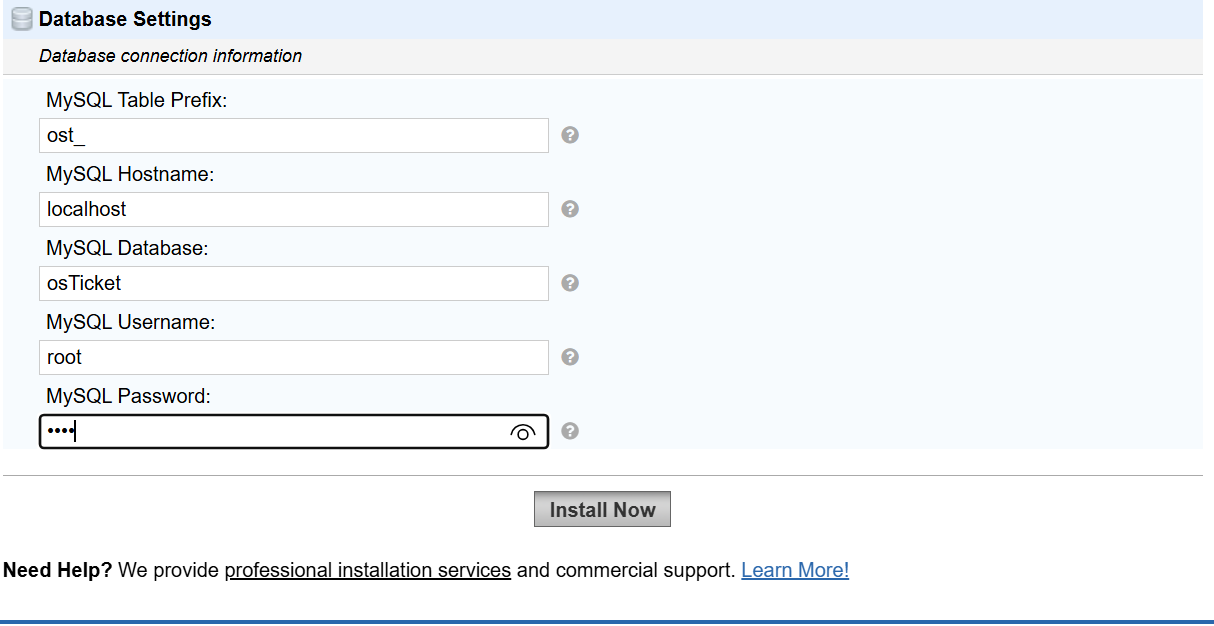Select the MySQL Database input box
Viewport: 1214px width, 626px height.
pos(293,284)
